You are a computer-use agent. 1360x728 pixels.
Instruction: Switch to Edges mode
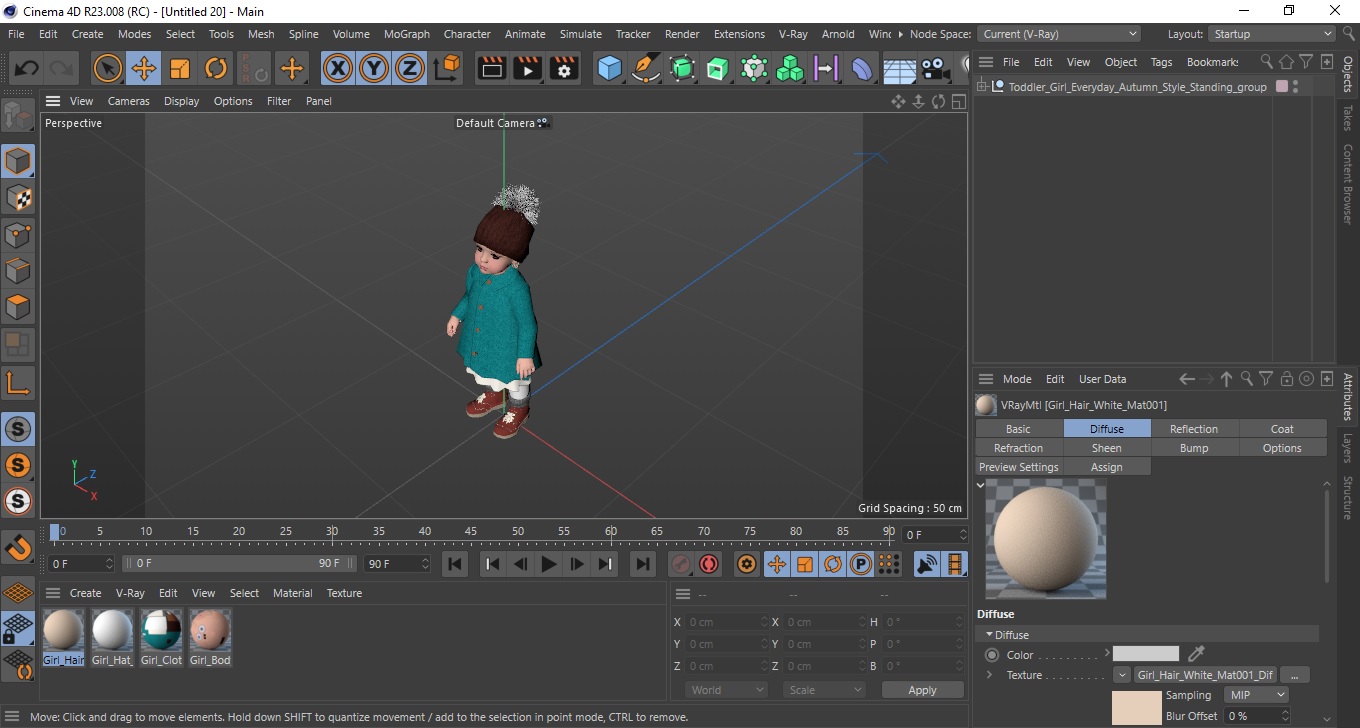[x=17, y=271]
